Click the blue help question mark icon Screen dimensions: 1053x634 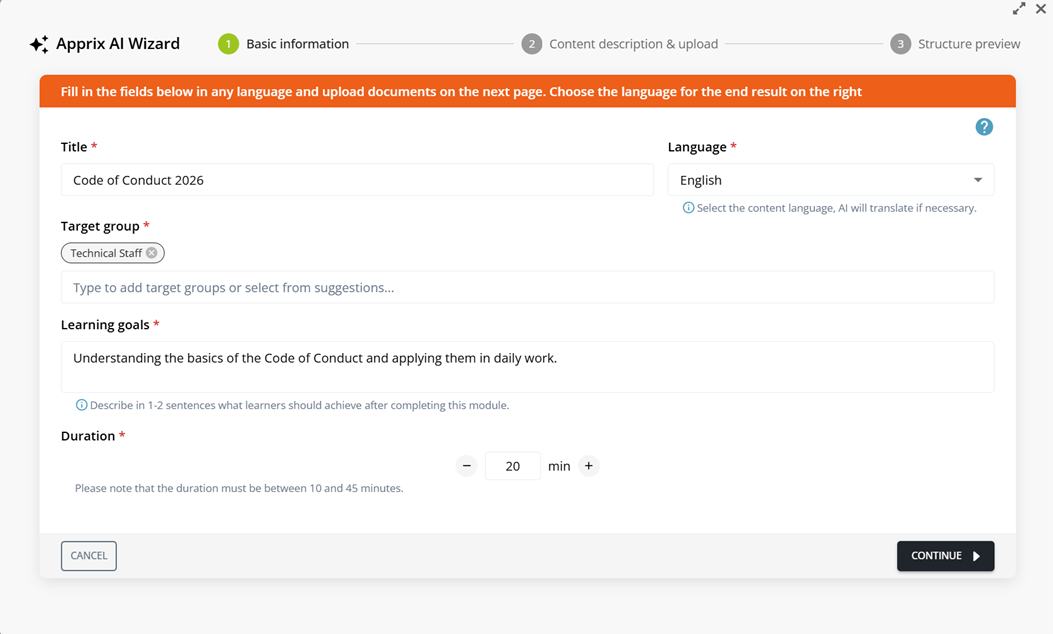(984, 127)
